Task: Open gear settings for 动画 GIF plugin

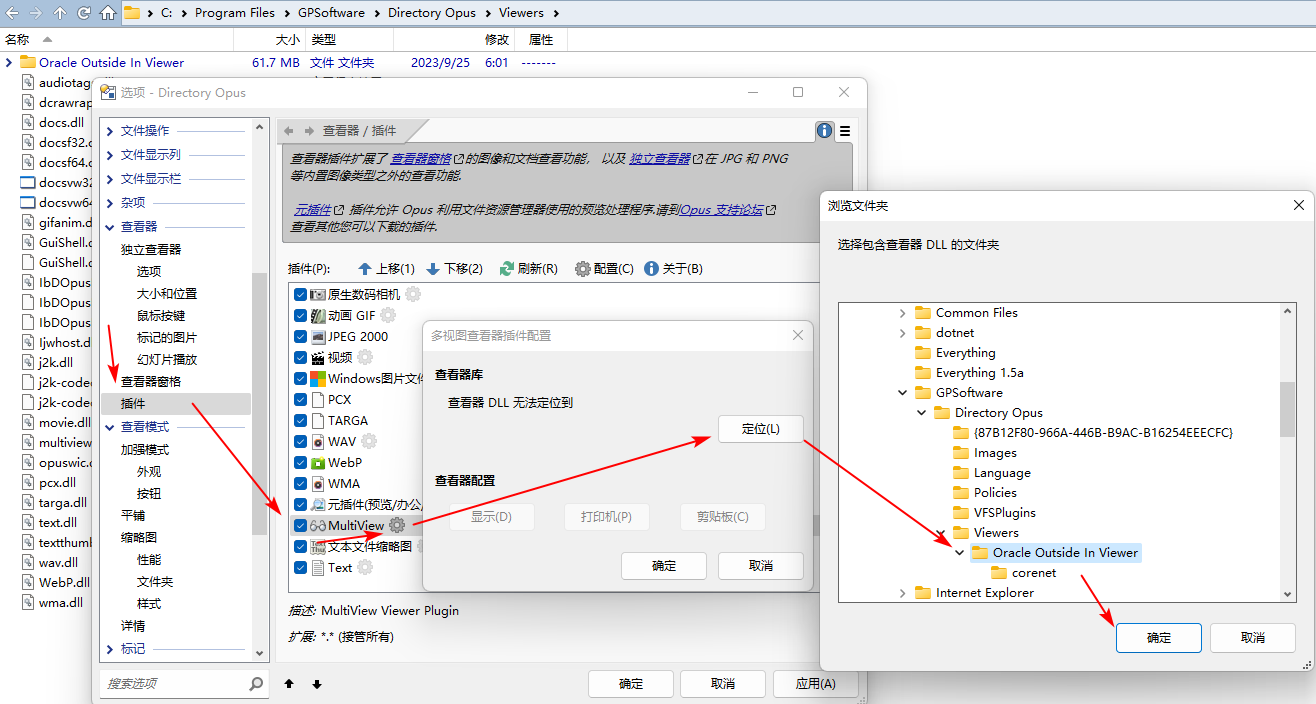Action: 388,315
